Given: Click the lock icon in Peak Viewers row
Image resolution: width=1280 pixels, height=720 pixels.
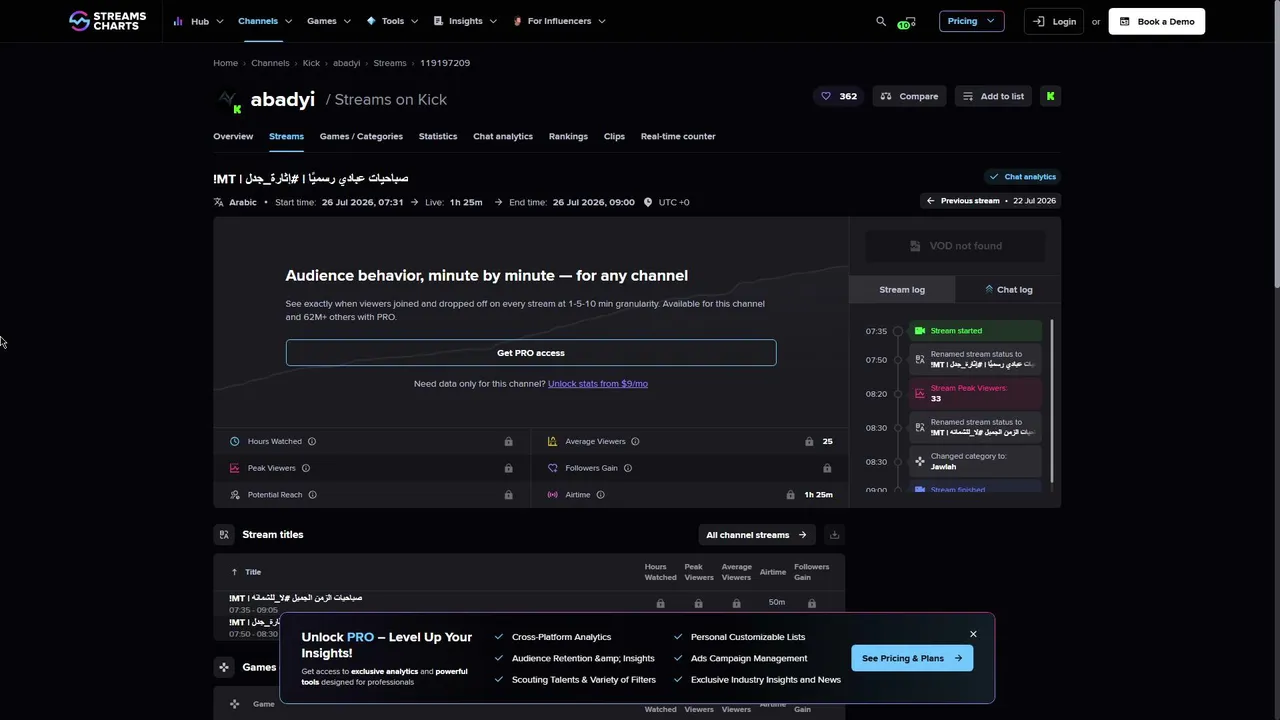Looking at the screenshot, I should [508, 468].
